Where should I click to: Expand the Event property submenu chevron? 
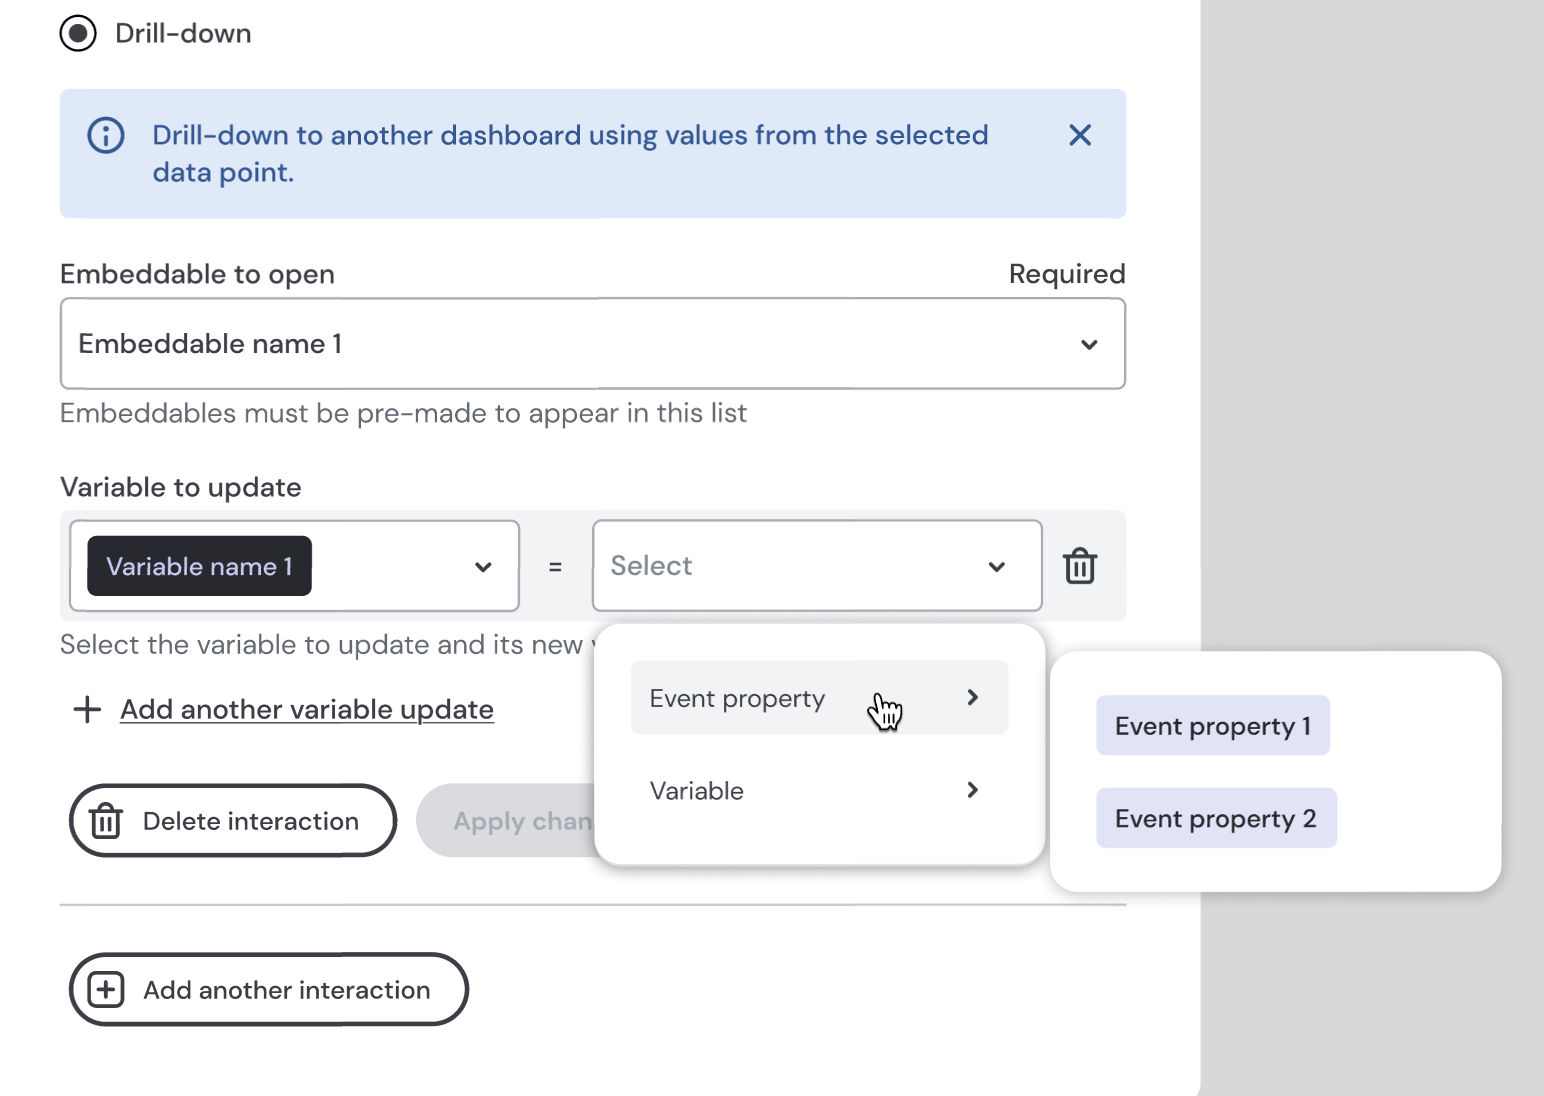click(972, 697)
